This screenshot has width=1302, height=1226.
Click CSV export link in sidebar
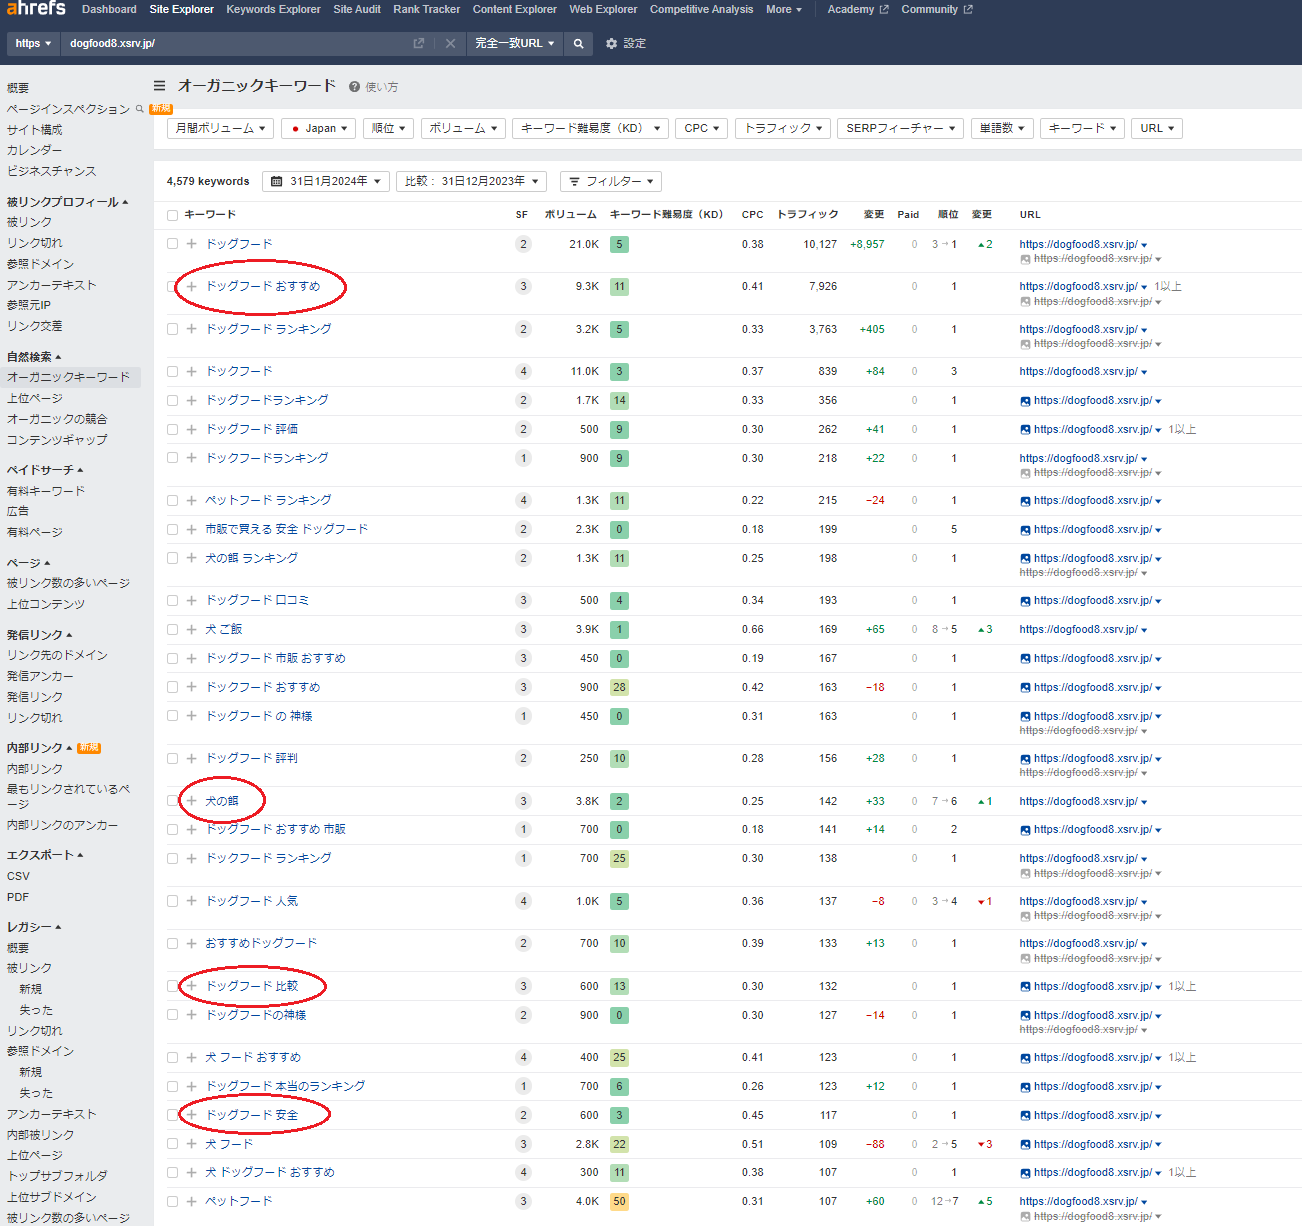[18, 876]
